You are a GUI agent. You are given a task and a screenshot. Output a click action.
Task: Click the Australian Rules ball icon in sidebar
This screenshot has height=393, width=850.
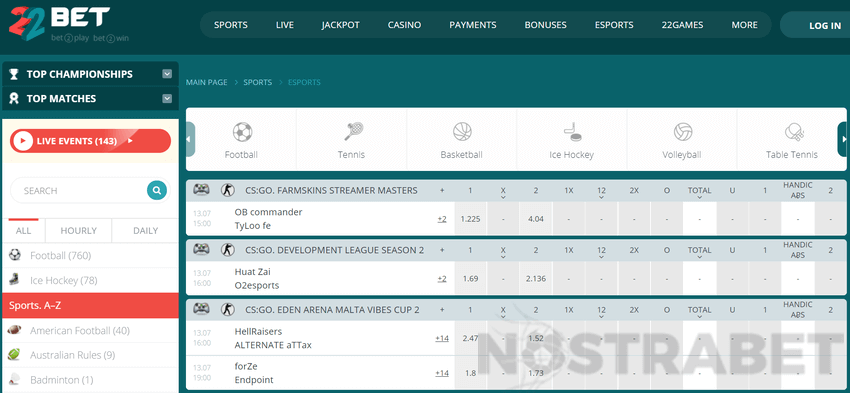15,355
